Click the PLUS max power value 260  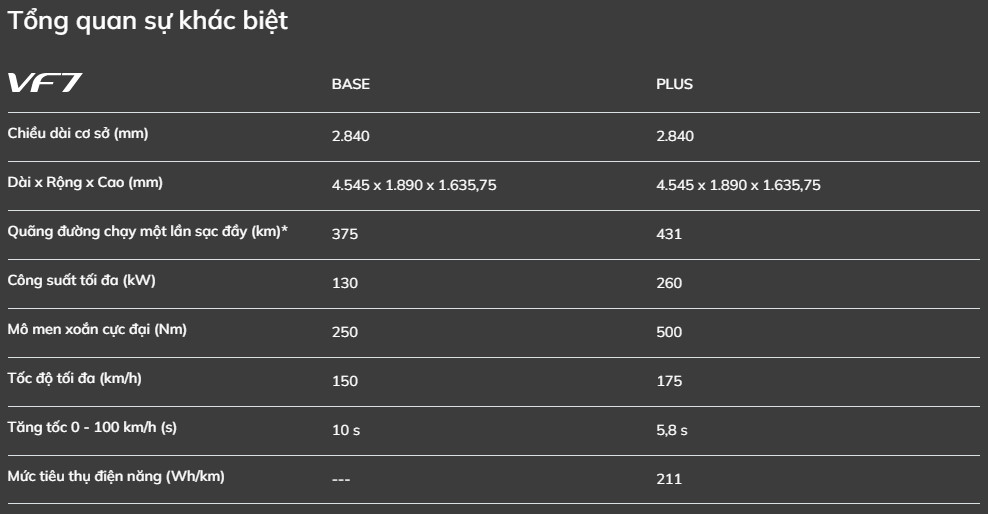(x=669, y=283)
